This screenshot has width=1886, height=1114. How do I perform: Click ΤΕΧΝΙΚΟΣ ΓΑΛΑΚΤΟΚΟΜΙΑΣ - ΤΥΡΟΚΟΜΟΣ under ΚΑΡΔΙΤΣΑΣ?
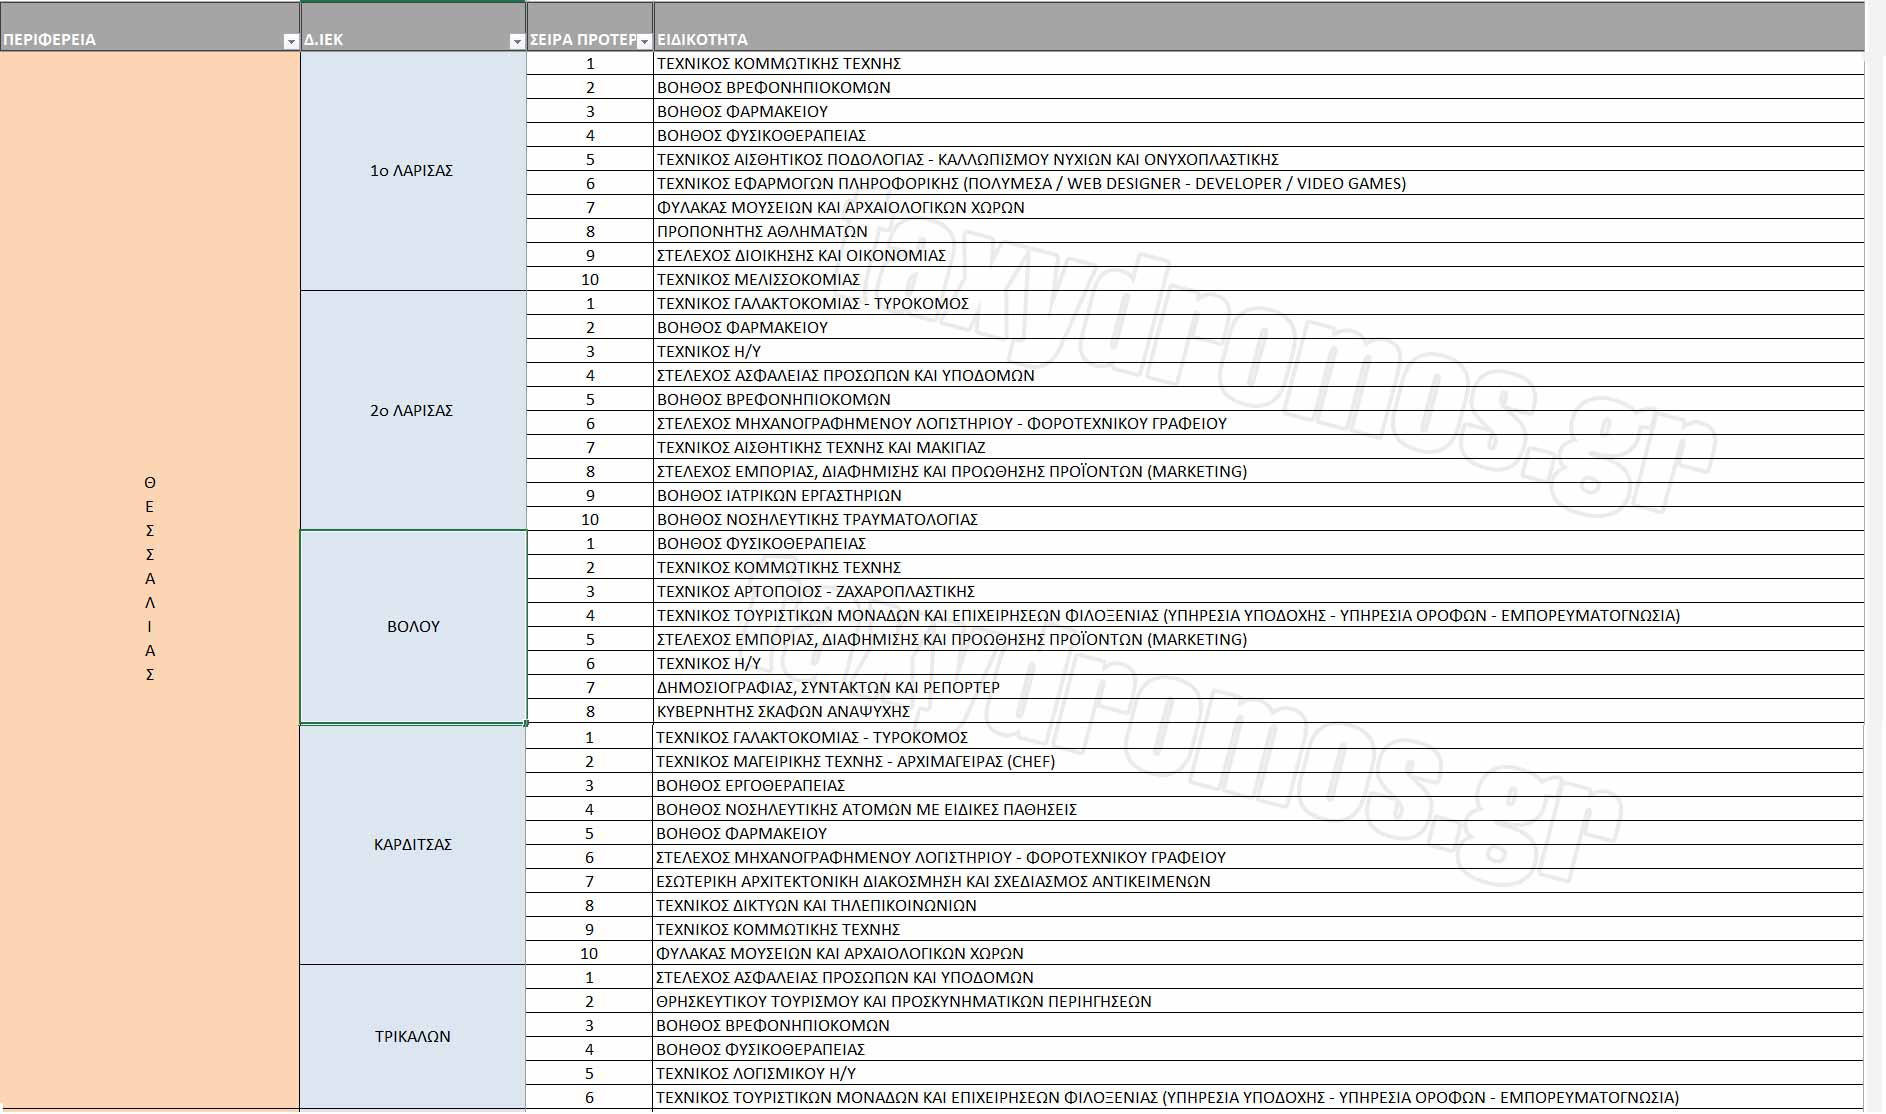click(x=1259, y=737)
